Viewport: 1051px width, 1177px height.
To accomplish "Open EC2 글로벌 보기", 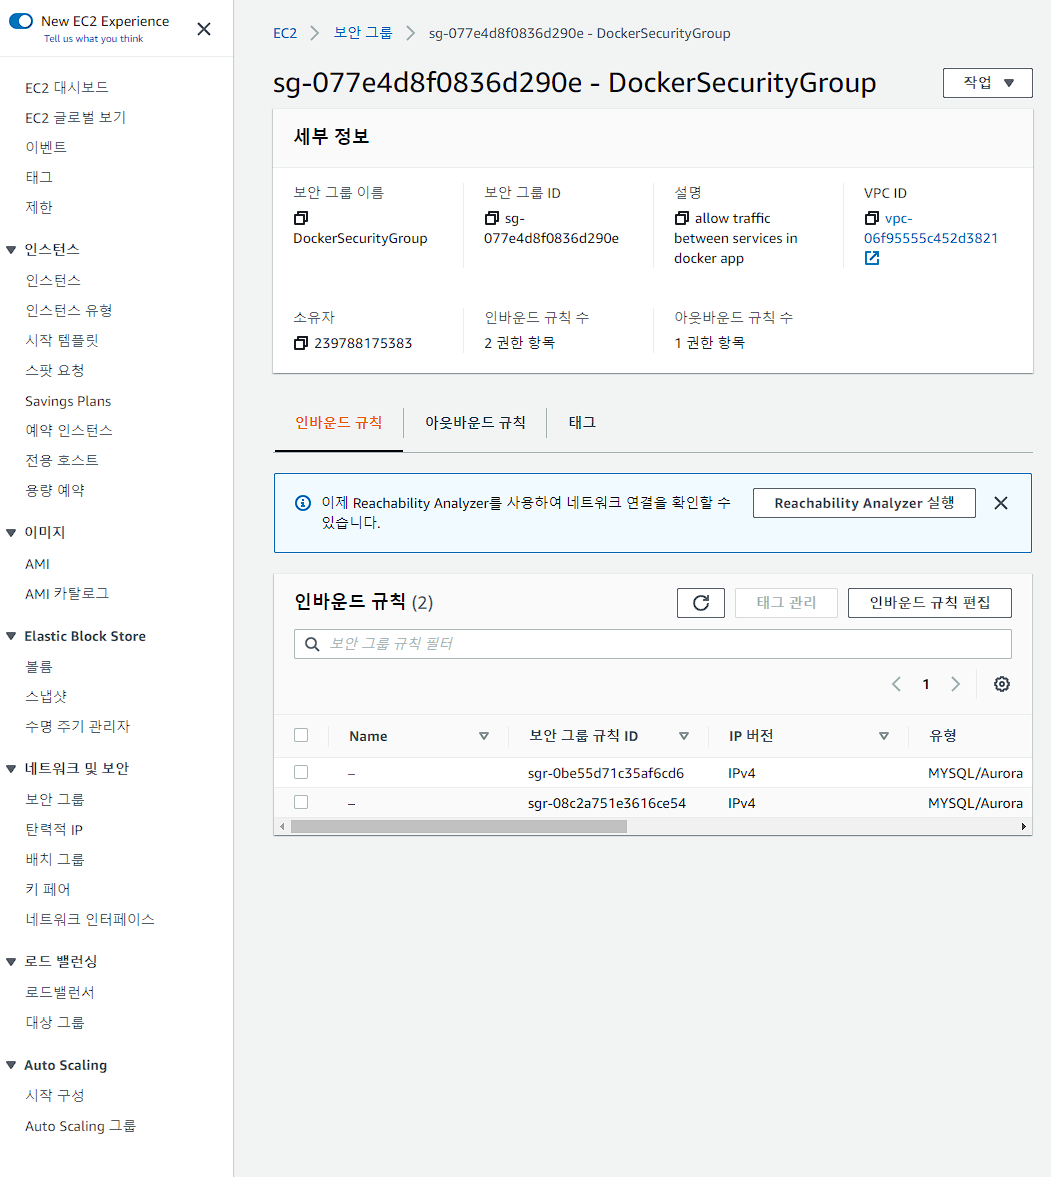I will [x=75, y=118].
